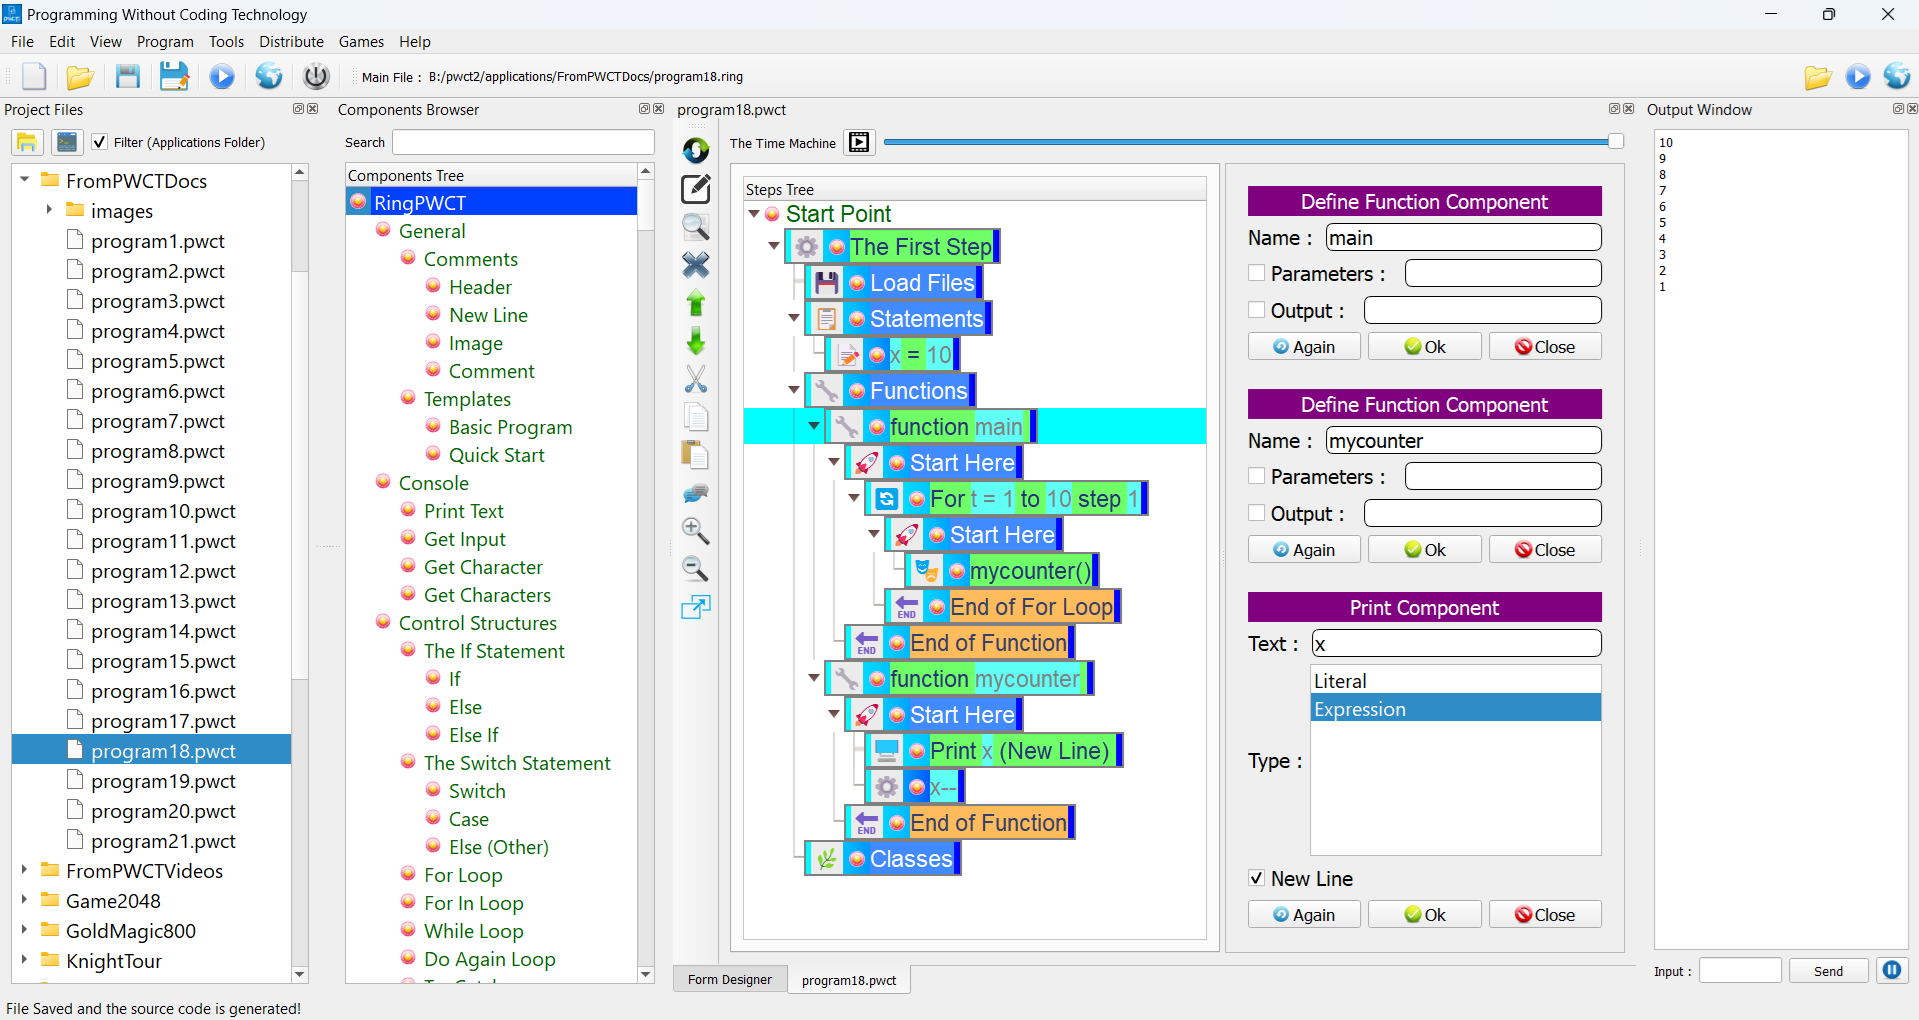Uncheck New Line in Print Component
The height and width of the screenshot is (1020, 1919).
[x=1256, y=878]
